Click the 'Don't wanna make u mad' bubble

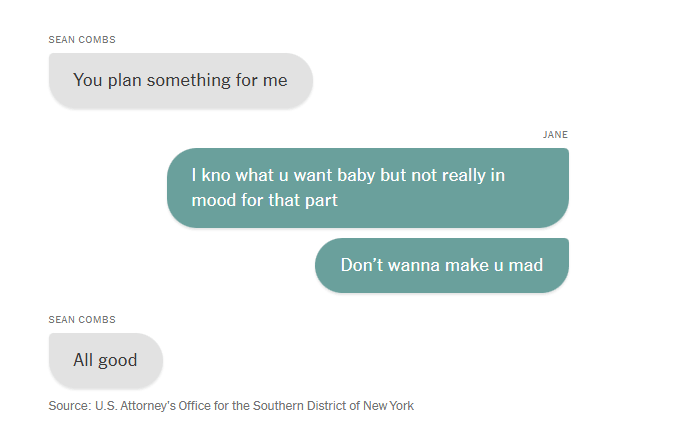(x=442, y=265)
